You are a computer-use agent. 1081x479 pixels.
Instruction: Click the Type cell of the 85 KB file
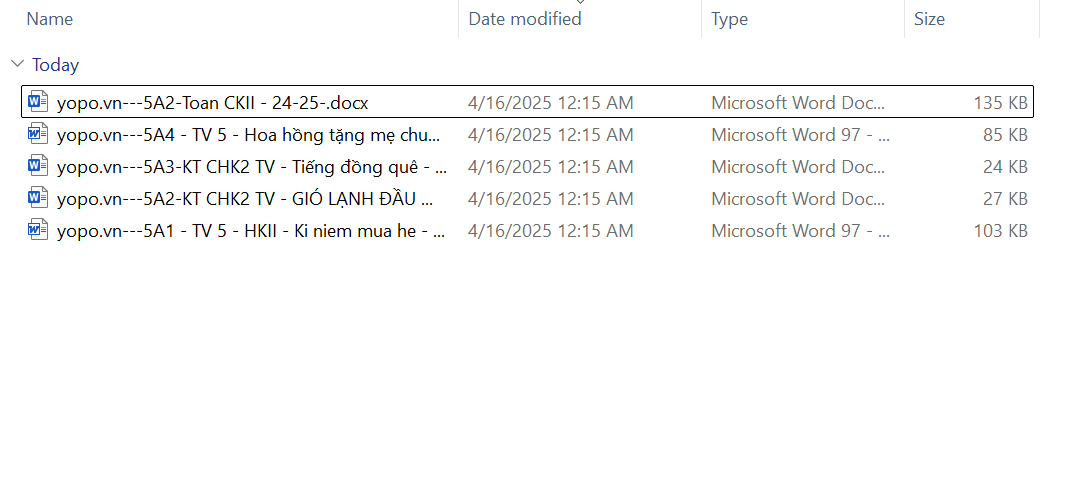click(x=800, y=134)
